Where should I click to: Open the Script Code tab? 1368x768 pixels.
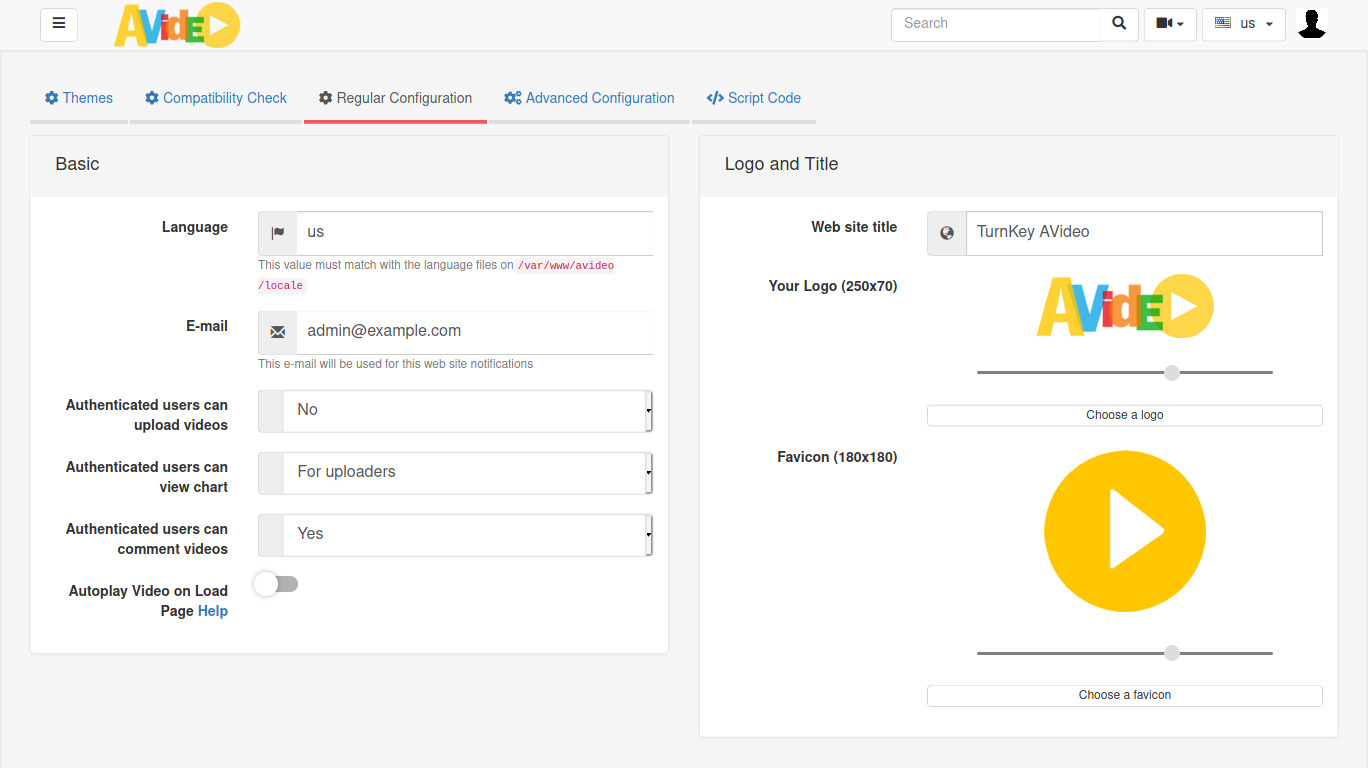click(x=753, y=98)
